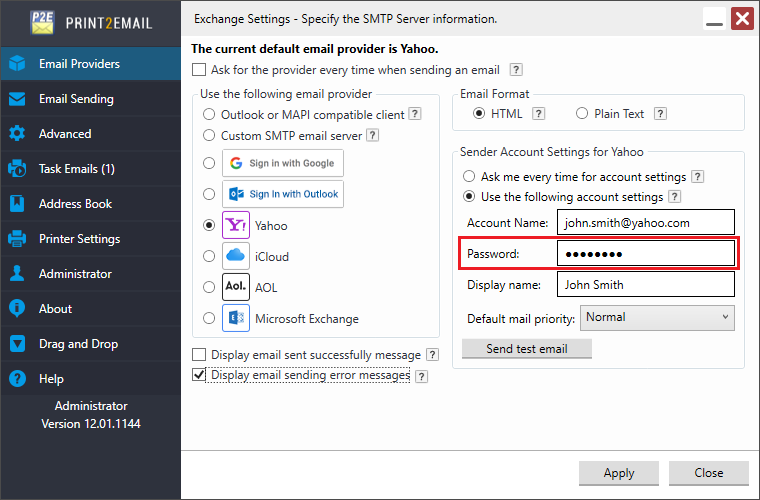Open help for Outlook or MAPI compatible client

pyautogui.click(x=414, y=114)
